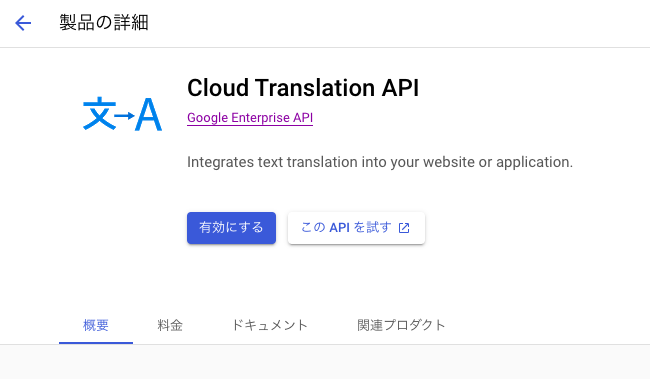Show the 関連プロダクト tab
Viewport: 650px width, 379px height.
tap(401, 325)
